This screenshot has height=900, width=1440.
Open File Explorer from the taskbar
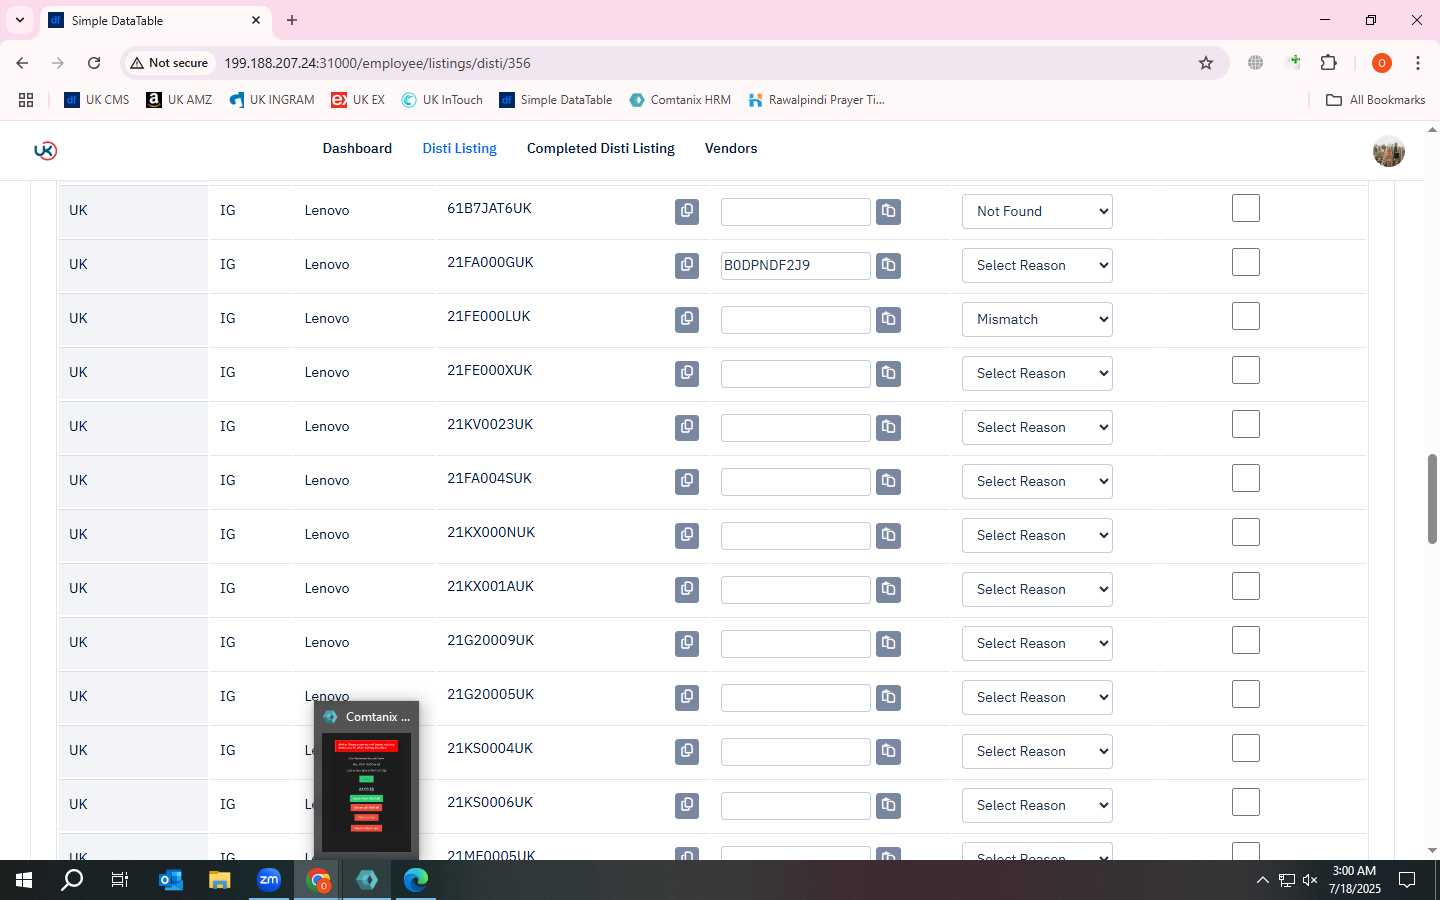pyautogui.click(x=220, y=880)
